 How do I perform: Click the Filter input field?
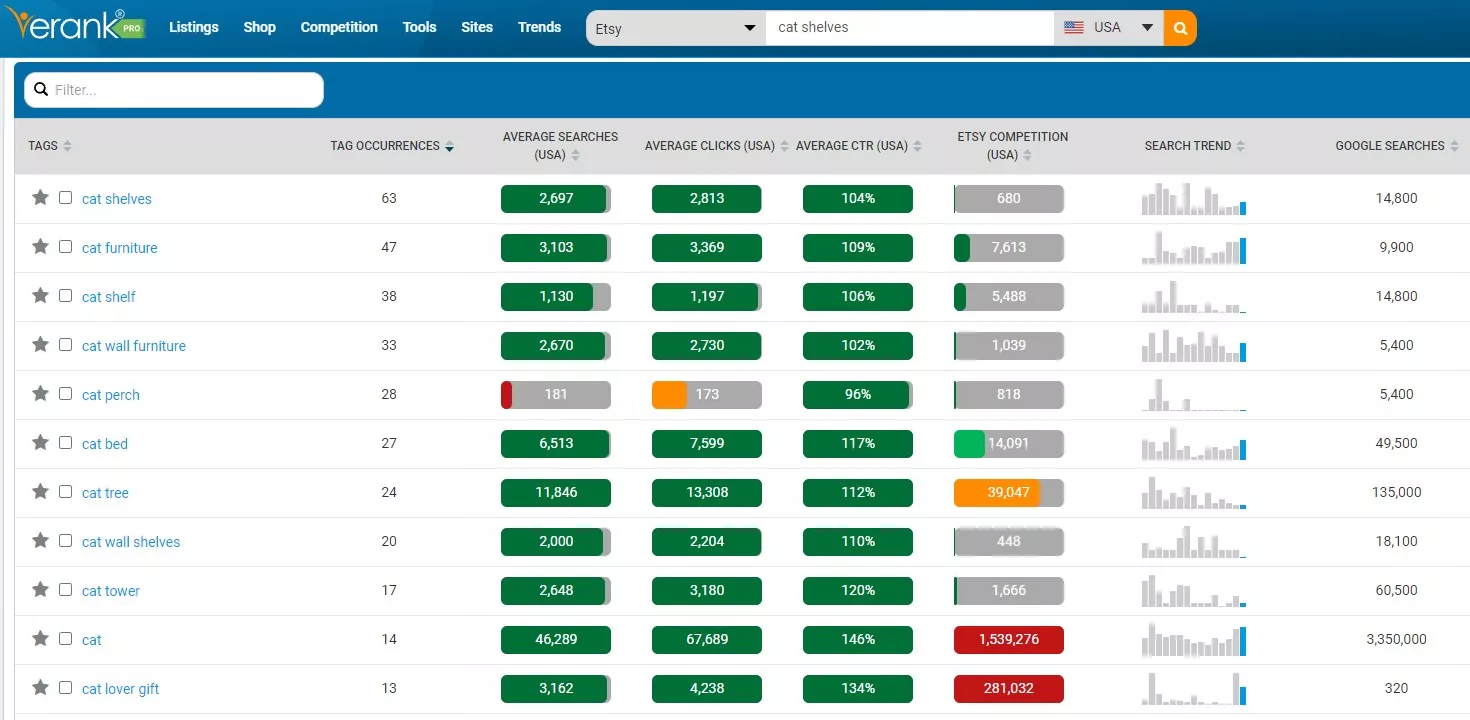[174, 90]
